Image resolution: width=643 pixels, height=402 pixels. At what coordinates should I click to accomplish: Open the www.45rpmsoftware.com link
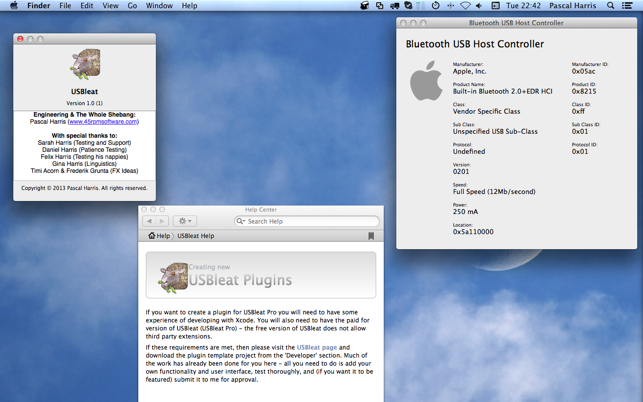pyautogui.click(x=103, y=121)
